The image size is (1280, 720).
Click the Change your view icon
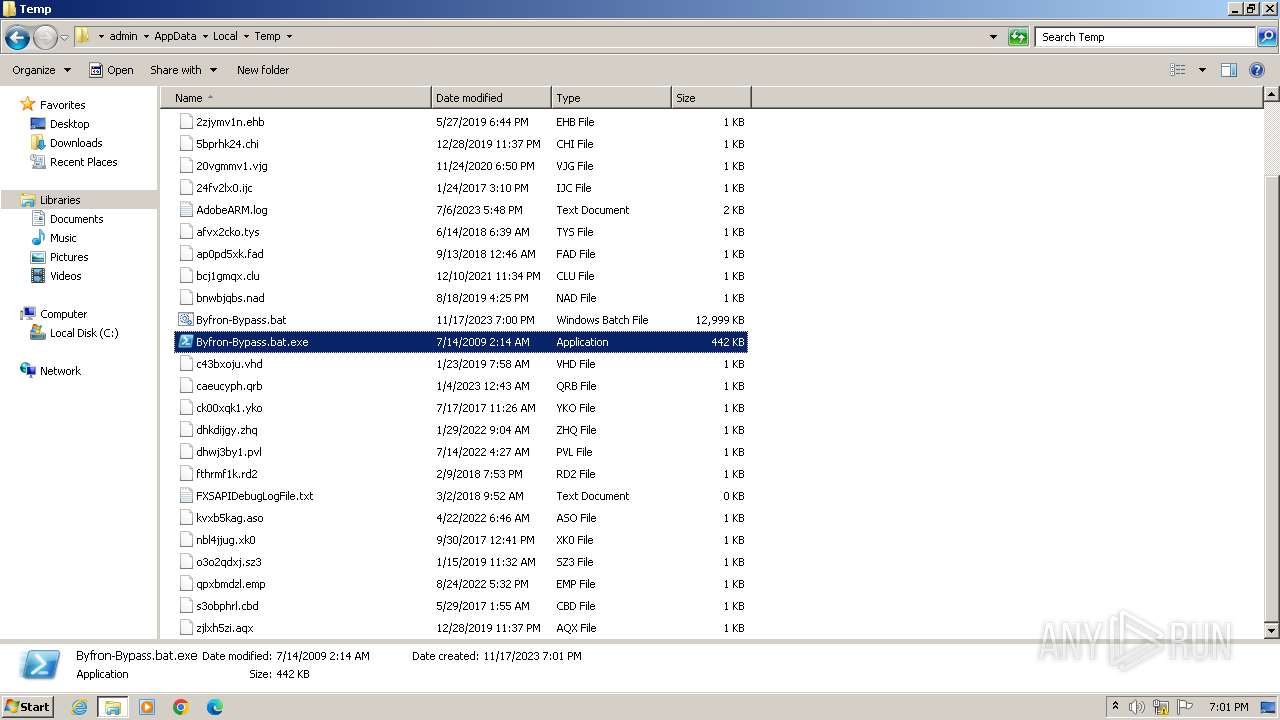click(x=1178, y=70)
